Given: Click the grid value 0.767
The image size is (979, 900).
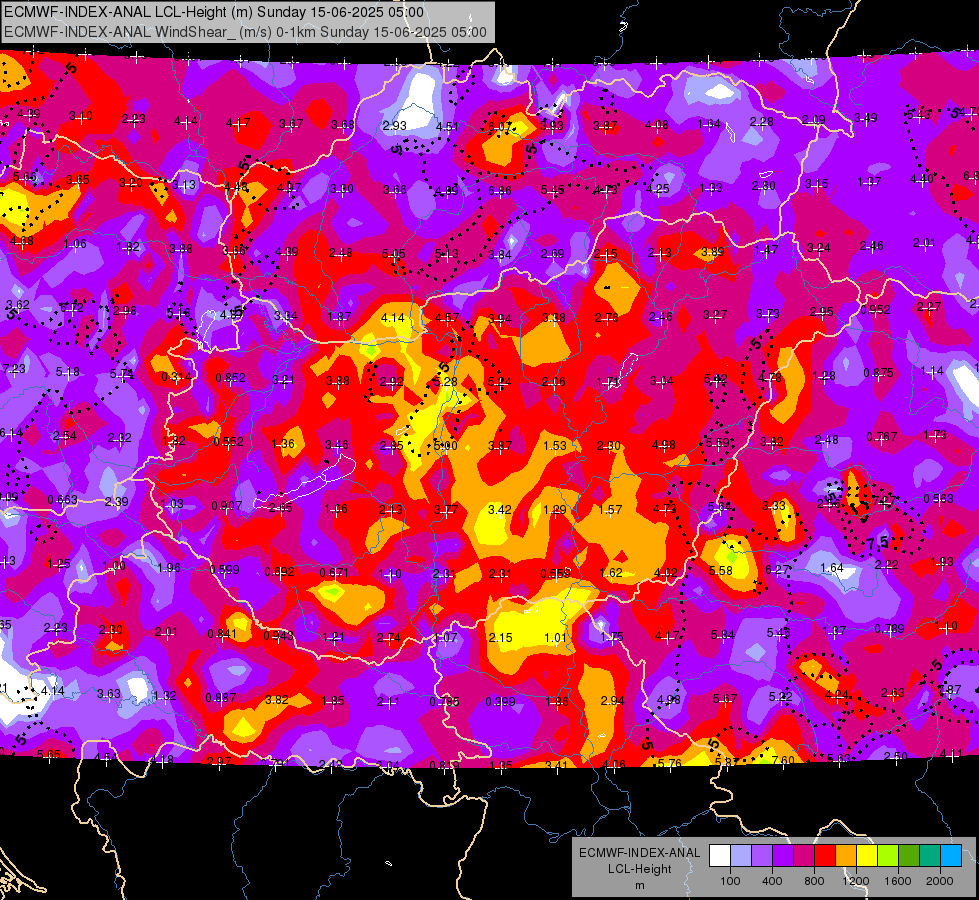Looking at the screenshot, I should coord(882,437).
